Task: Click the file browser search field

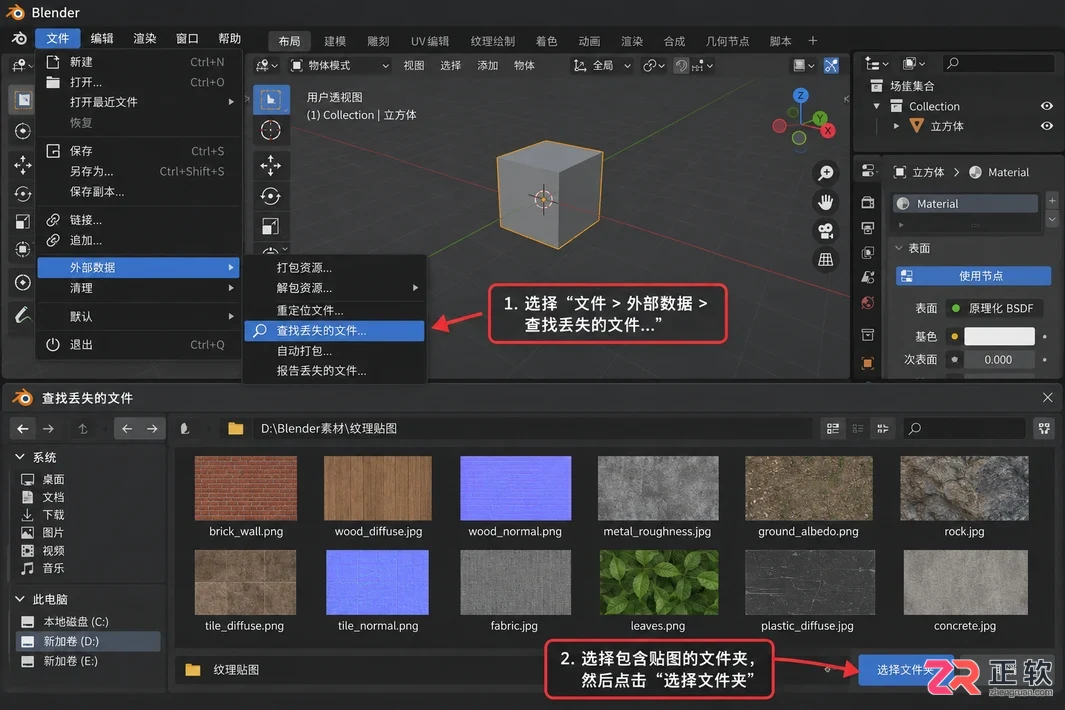Action: 963,429
